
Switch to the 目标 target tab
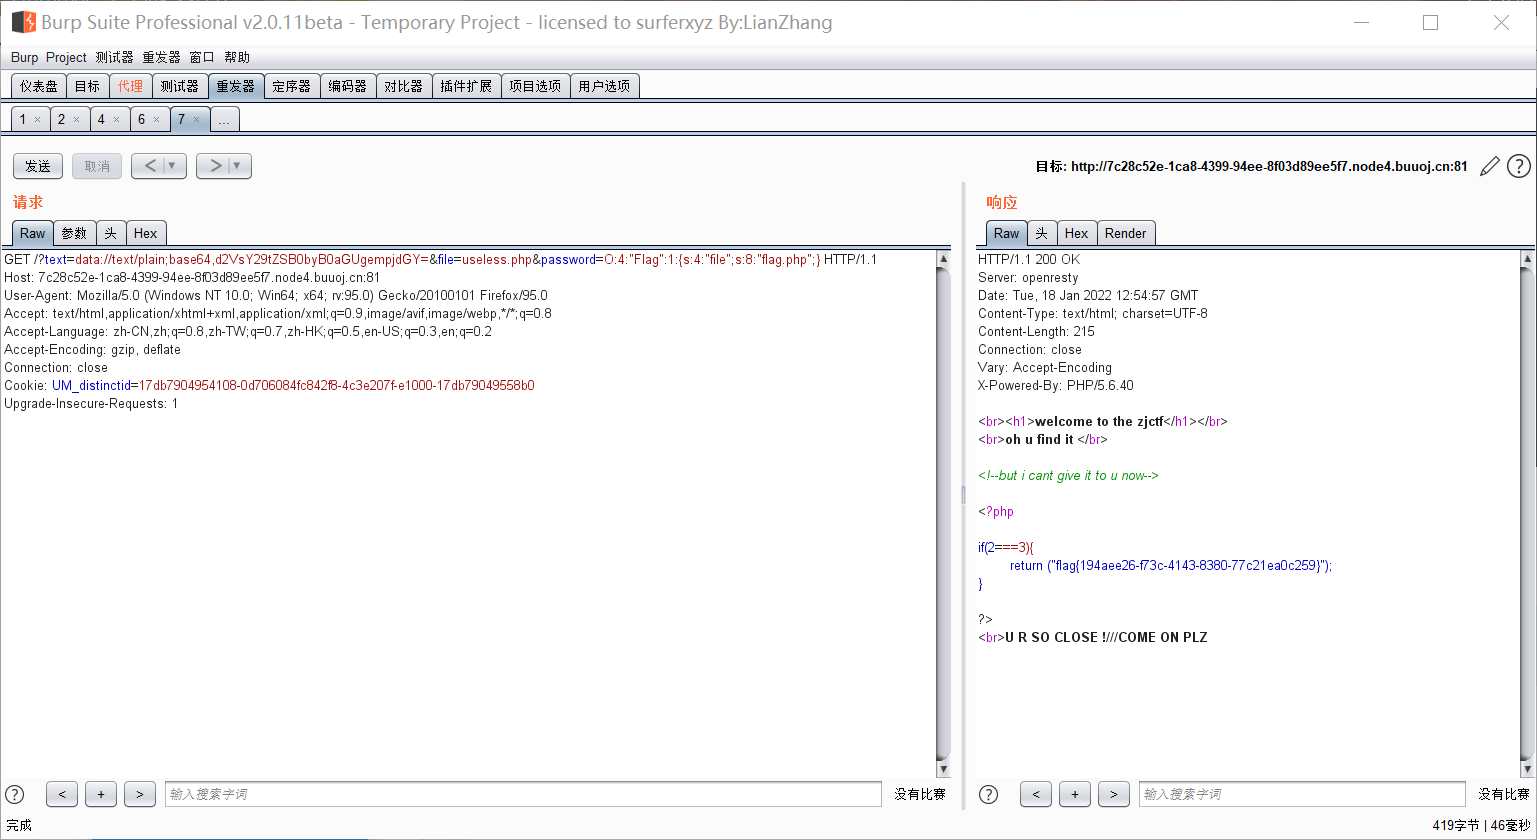[x=87, y=86]
